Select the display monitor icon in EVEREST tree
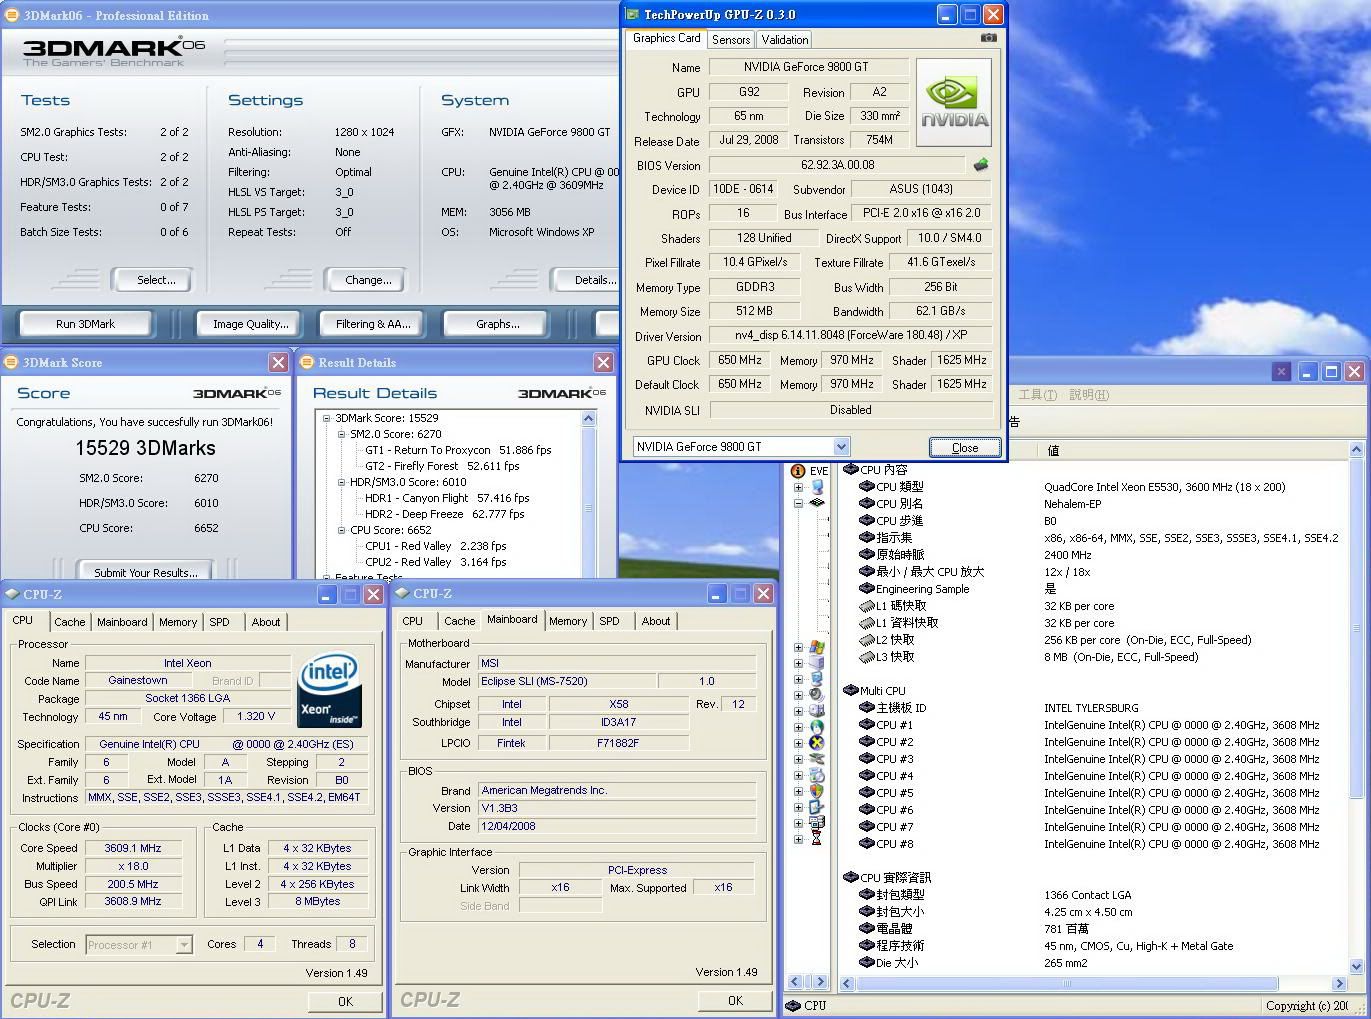1371x1019 pixels. pyautogui.click(x=817, y=679)
